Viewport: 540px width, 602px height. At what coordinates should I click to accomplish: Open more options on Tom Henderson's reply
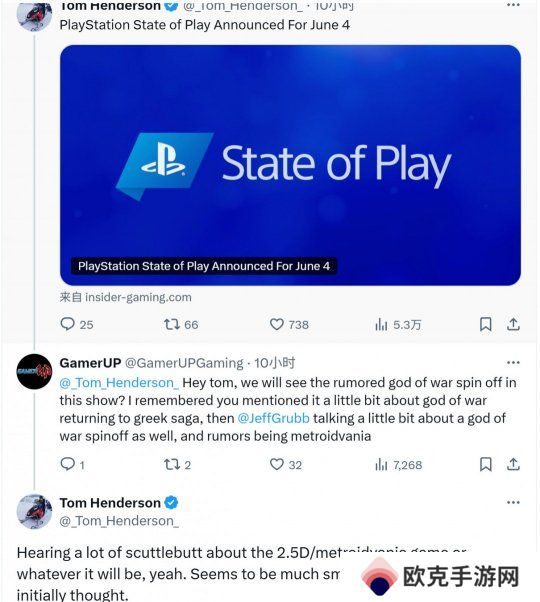[x=513, y=502]
